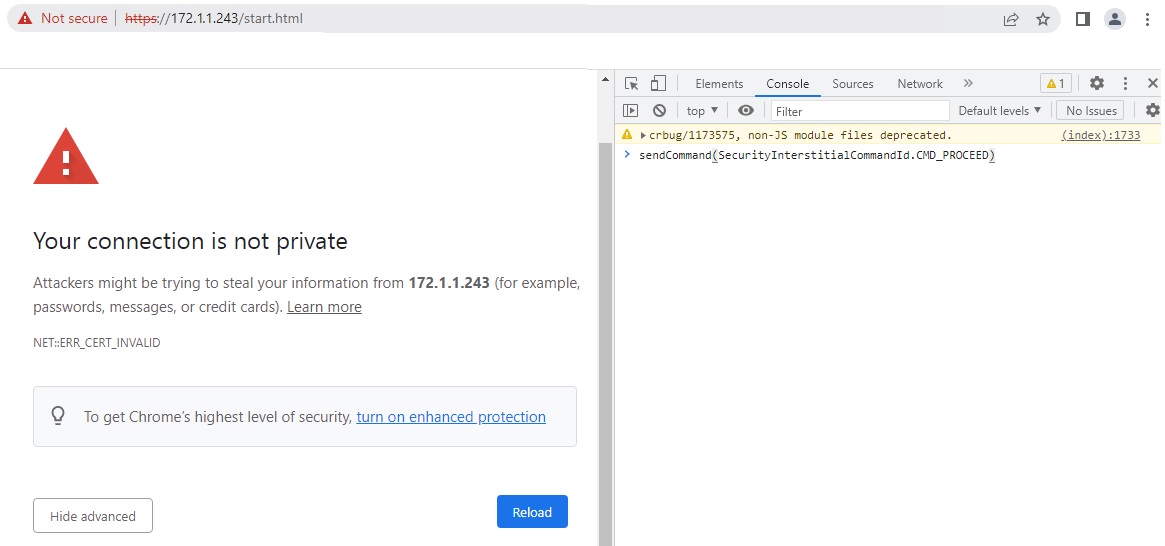
Task: Click in the console Filter field
Action: pyautogui.click(x=860, y=111)
